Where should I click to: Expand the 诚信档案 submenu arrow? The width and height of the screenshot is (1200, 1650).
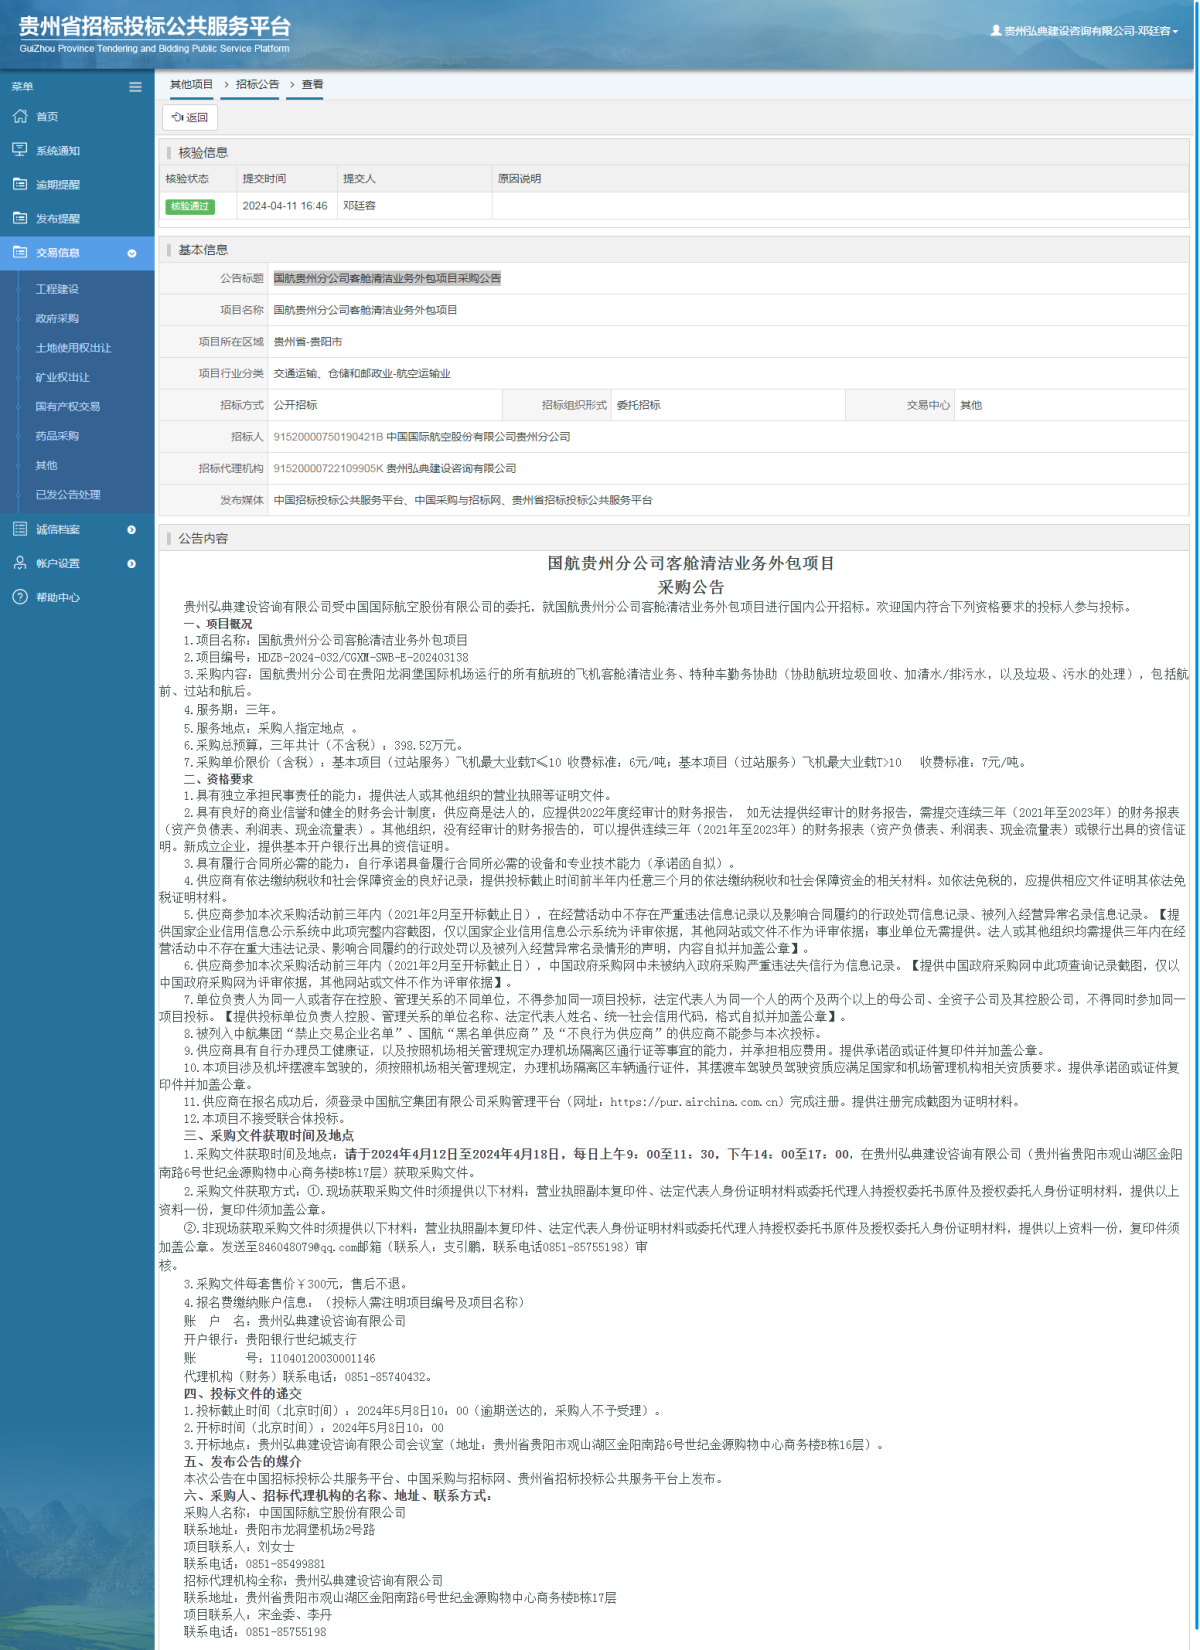pyautogui.click(x=132, y=530)
